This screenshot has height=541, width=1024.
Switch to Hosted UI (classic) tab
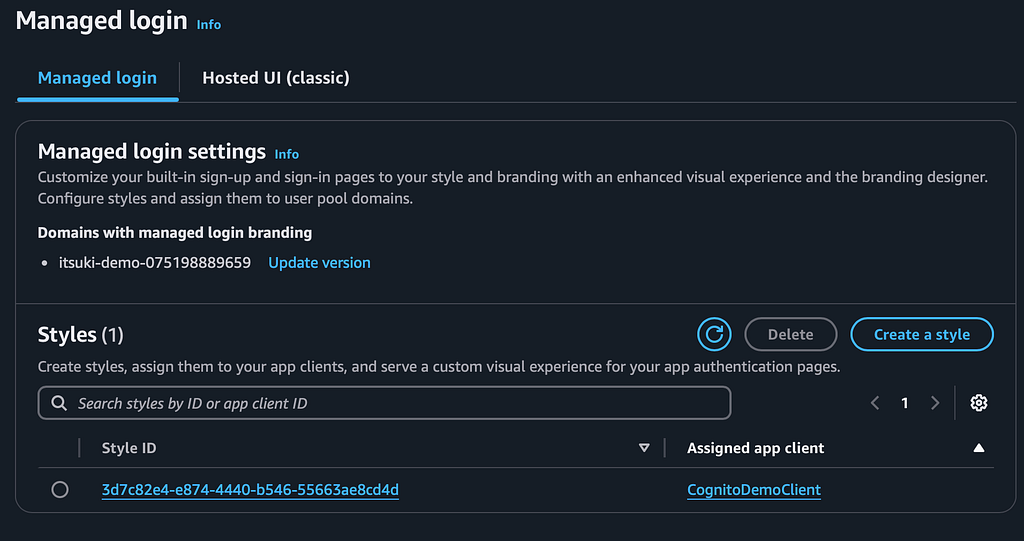tap(276, 78)
